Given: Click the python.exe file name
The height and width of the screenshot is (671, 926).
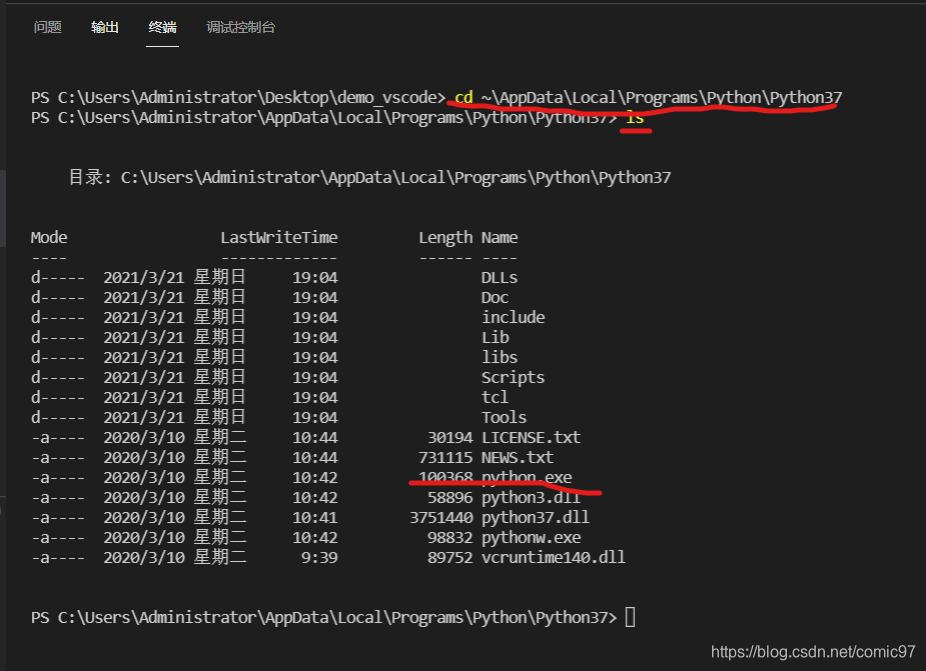Looking at the screenshot, I should click(x=526, y=477).
